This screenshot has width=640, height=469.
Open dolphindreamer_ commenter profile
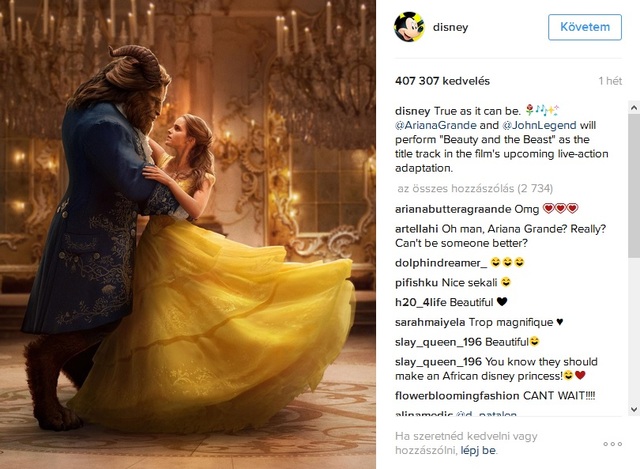[x=441, y=263]
